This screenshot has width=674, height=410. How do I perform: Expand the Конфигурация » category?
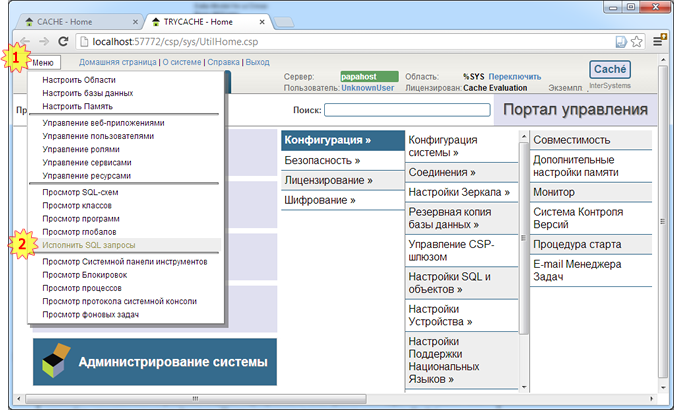pos(343,141)
